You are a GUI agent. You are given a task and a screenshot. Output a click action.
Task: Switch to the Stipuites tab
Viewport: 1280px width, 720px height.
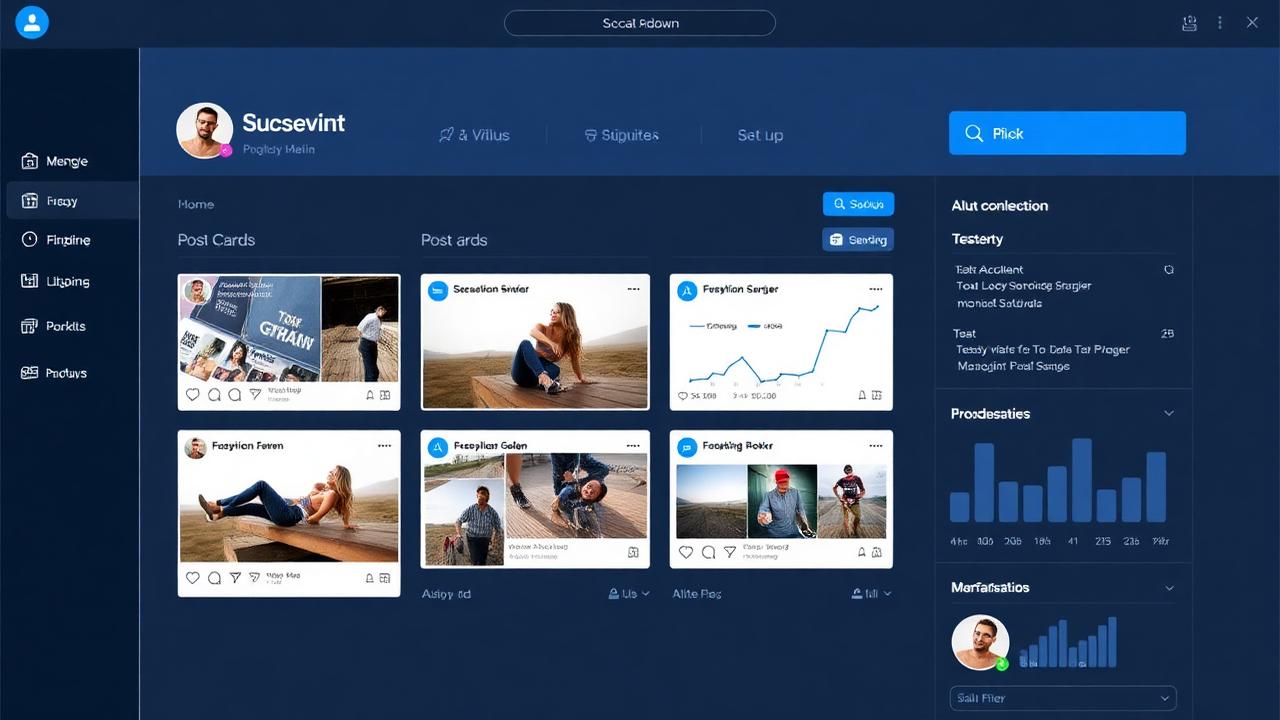(621, 135)
